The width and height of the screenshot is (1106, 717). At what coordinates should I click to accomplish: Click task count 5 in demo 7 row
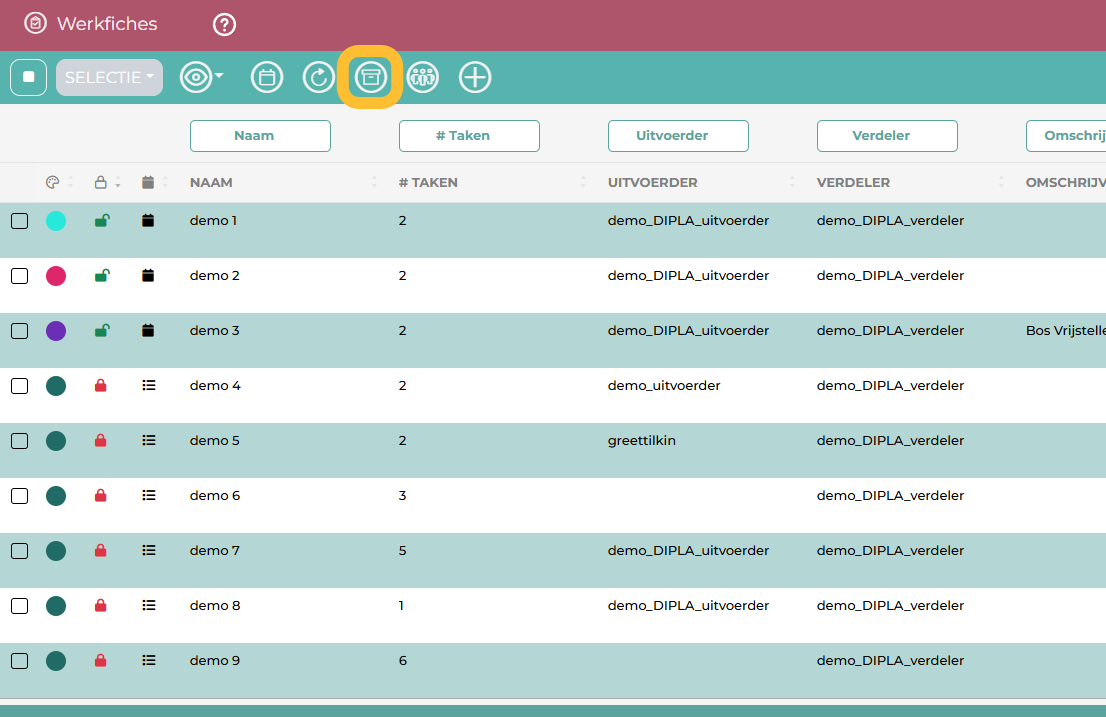[x=403, y=551]
